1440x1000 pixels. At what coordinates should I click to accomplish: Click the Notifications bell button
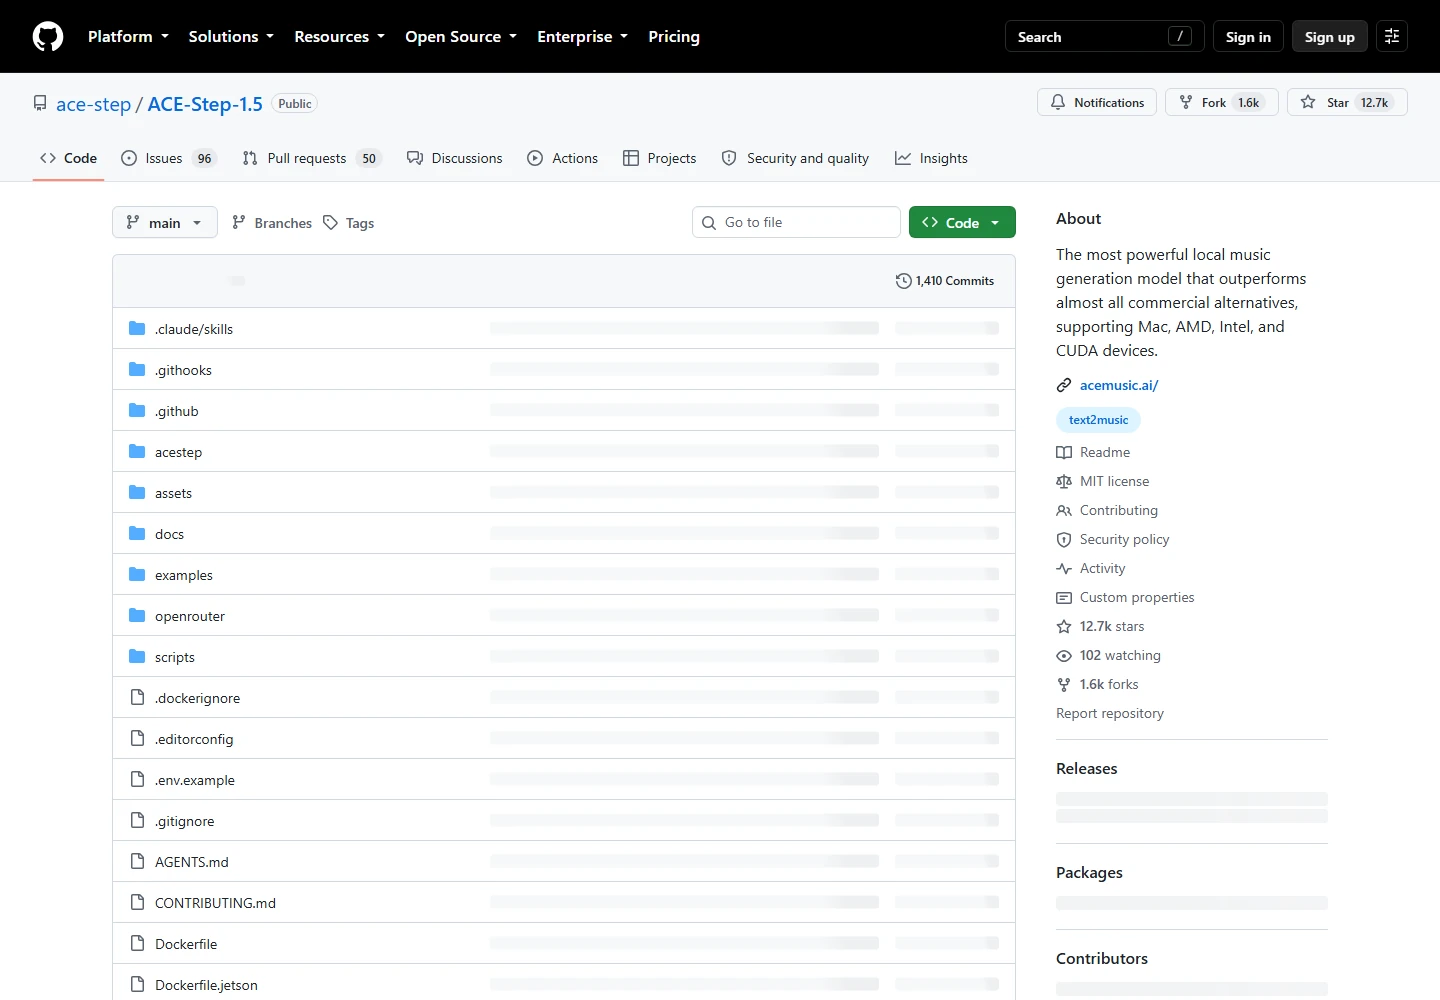click(x=1097, y=103)
